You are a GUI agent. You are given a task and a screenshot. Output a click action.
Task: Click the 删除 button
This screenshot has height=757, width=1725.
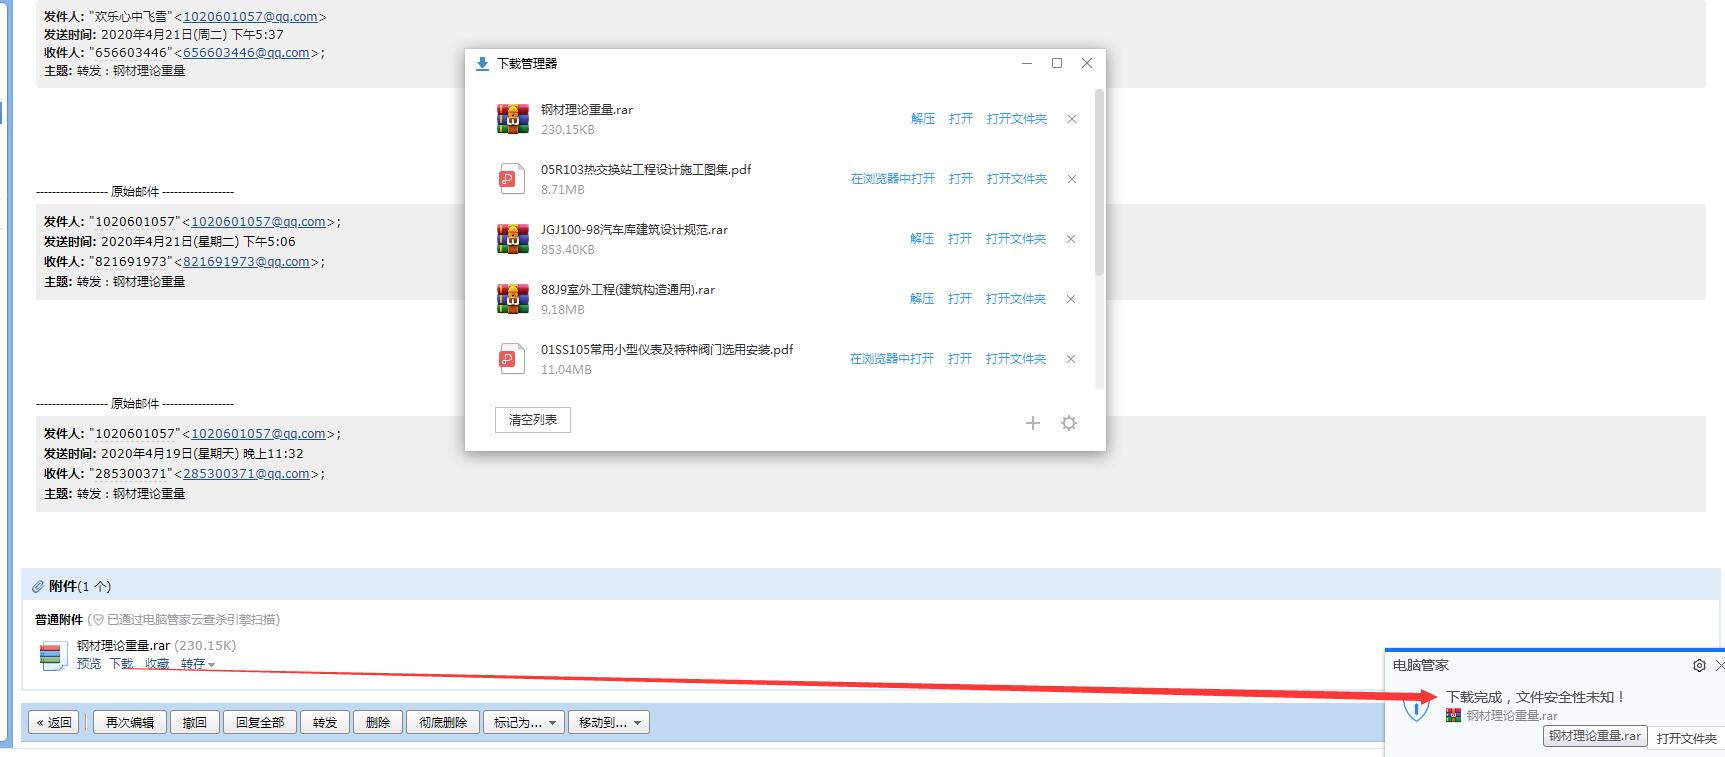click(x=378, y=722)
